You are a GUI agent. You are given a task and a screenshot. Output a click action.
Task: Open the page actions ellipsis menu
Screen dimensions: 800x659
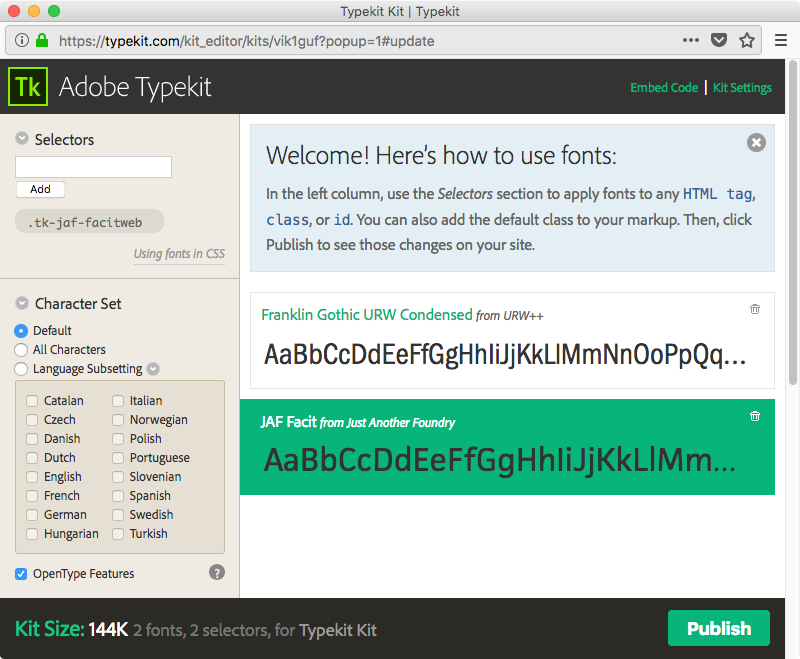(x=691, y=40)
